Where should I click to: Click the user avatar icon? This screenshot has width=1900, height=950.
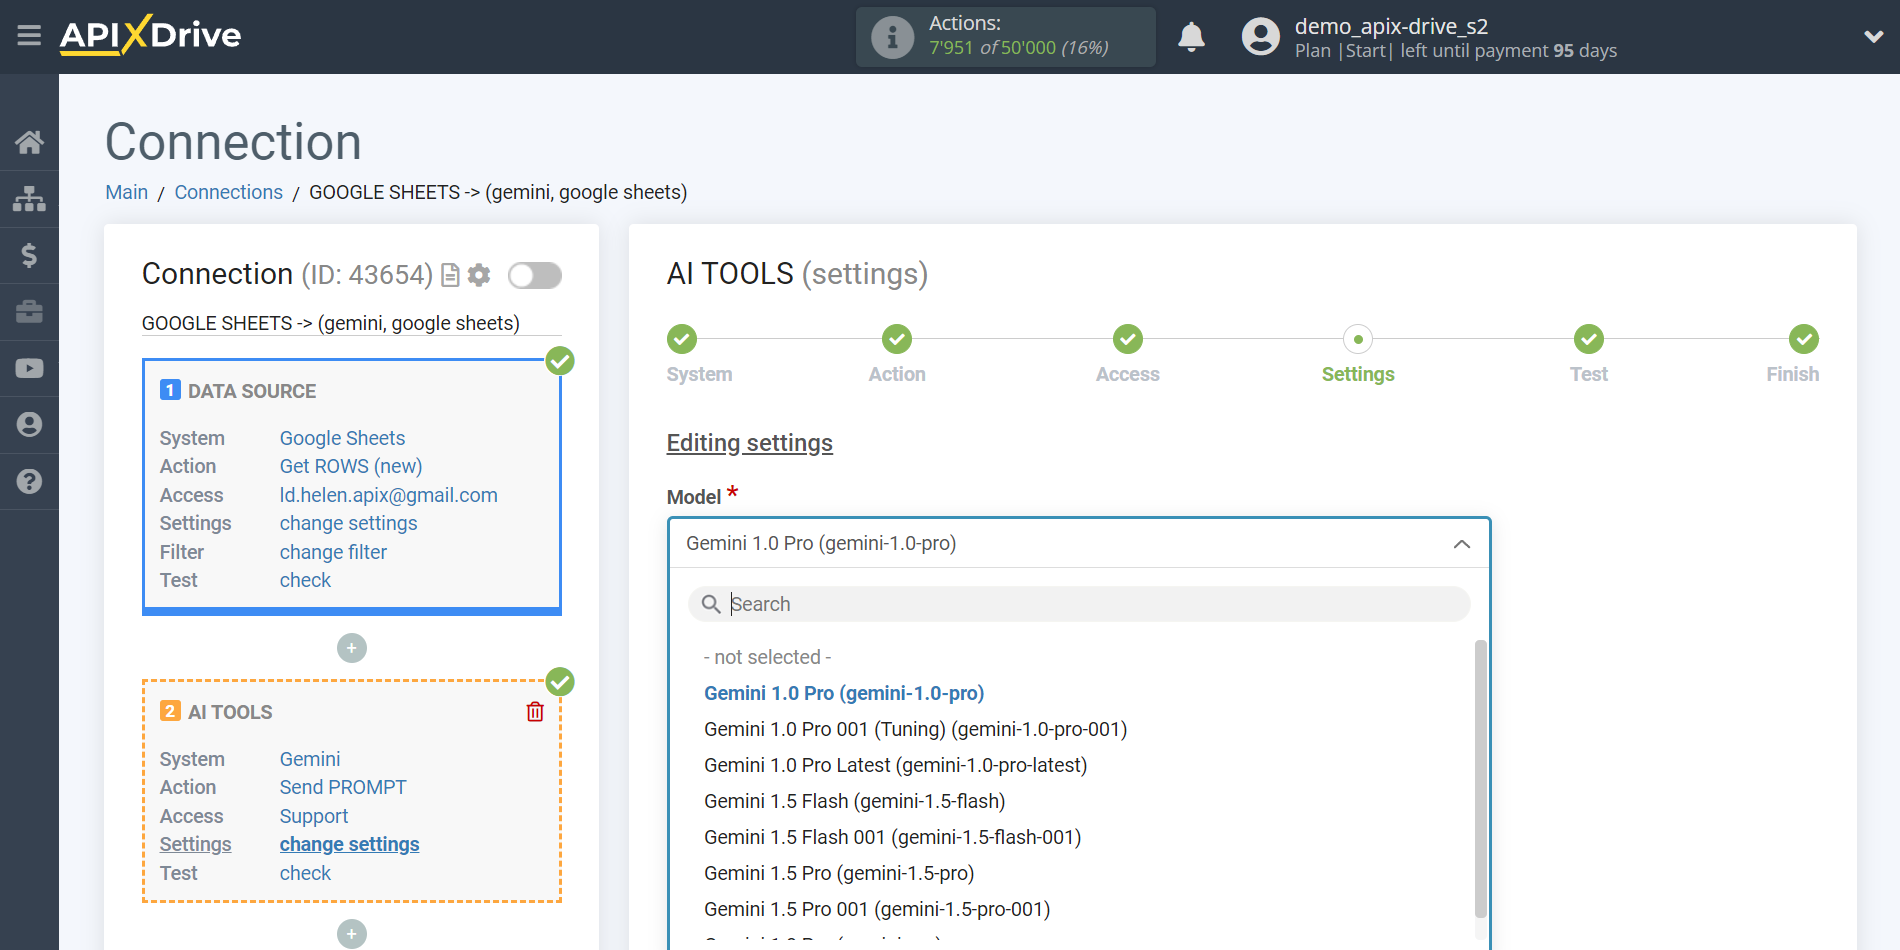[x=1260, y=37]
